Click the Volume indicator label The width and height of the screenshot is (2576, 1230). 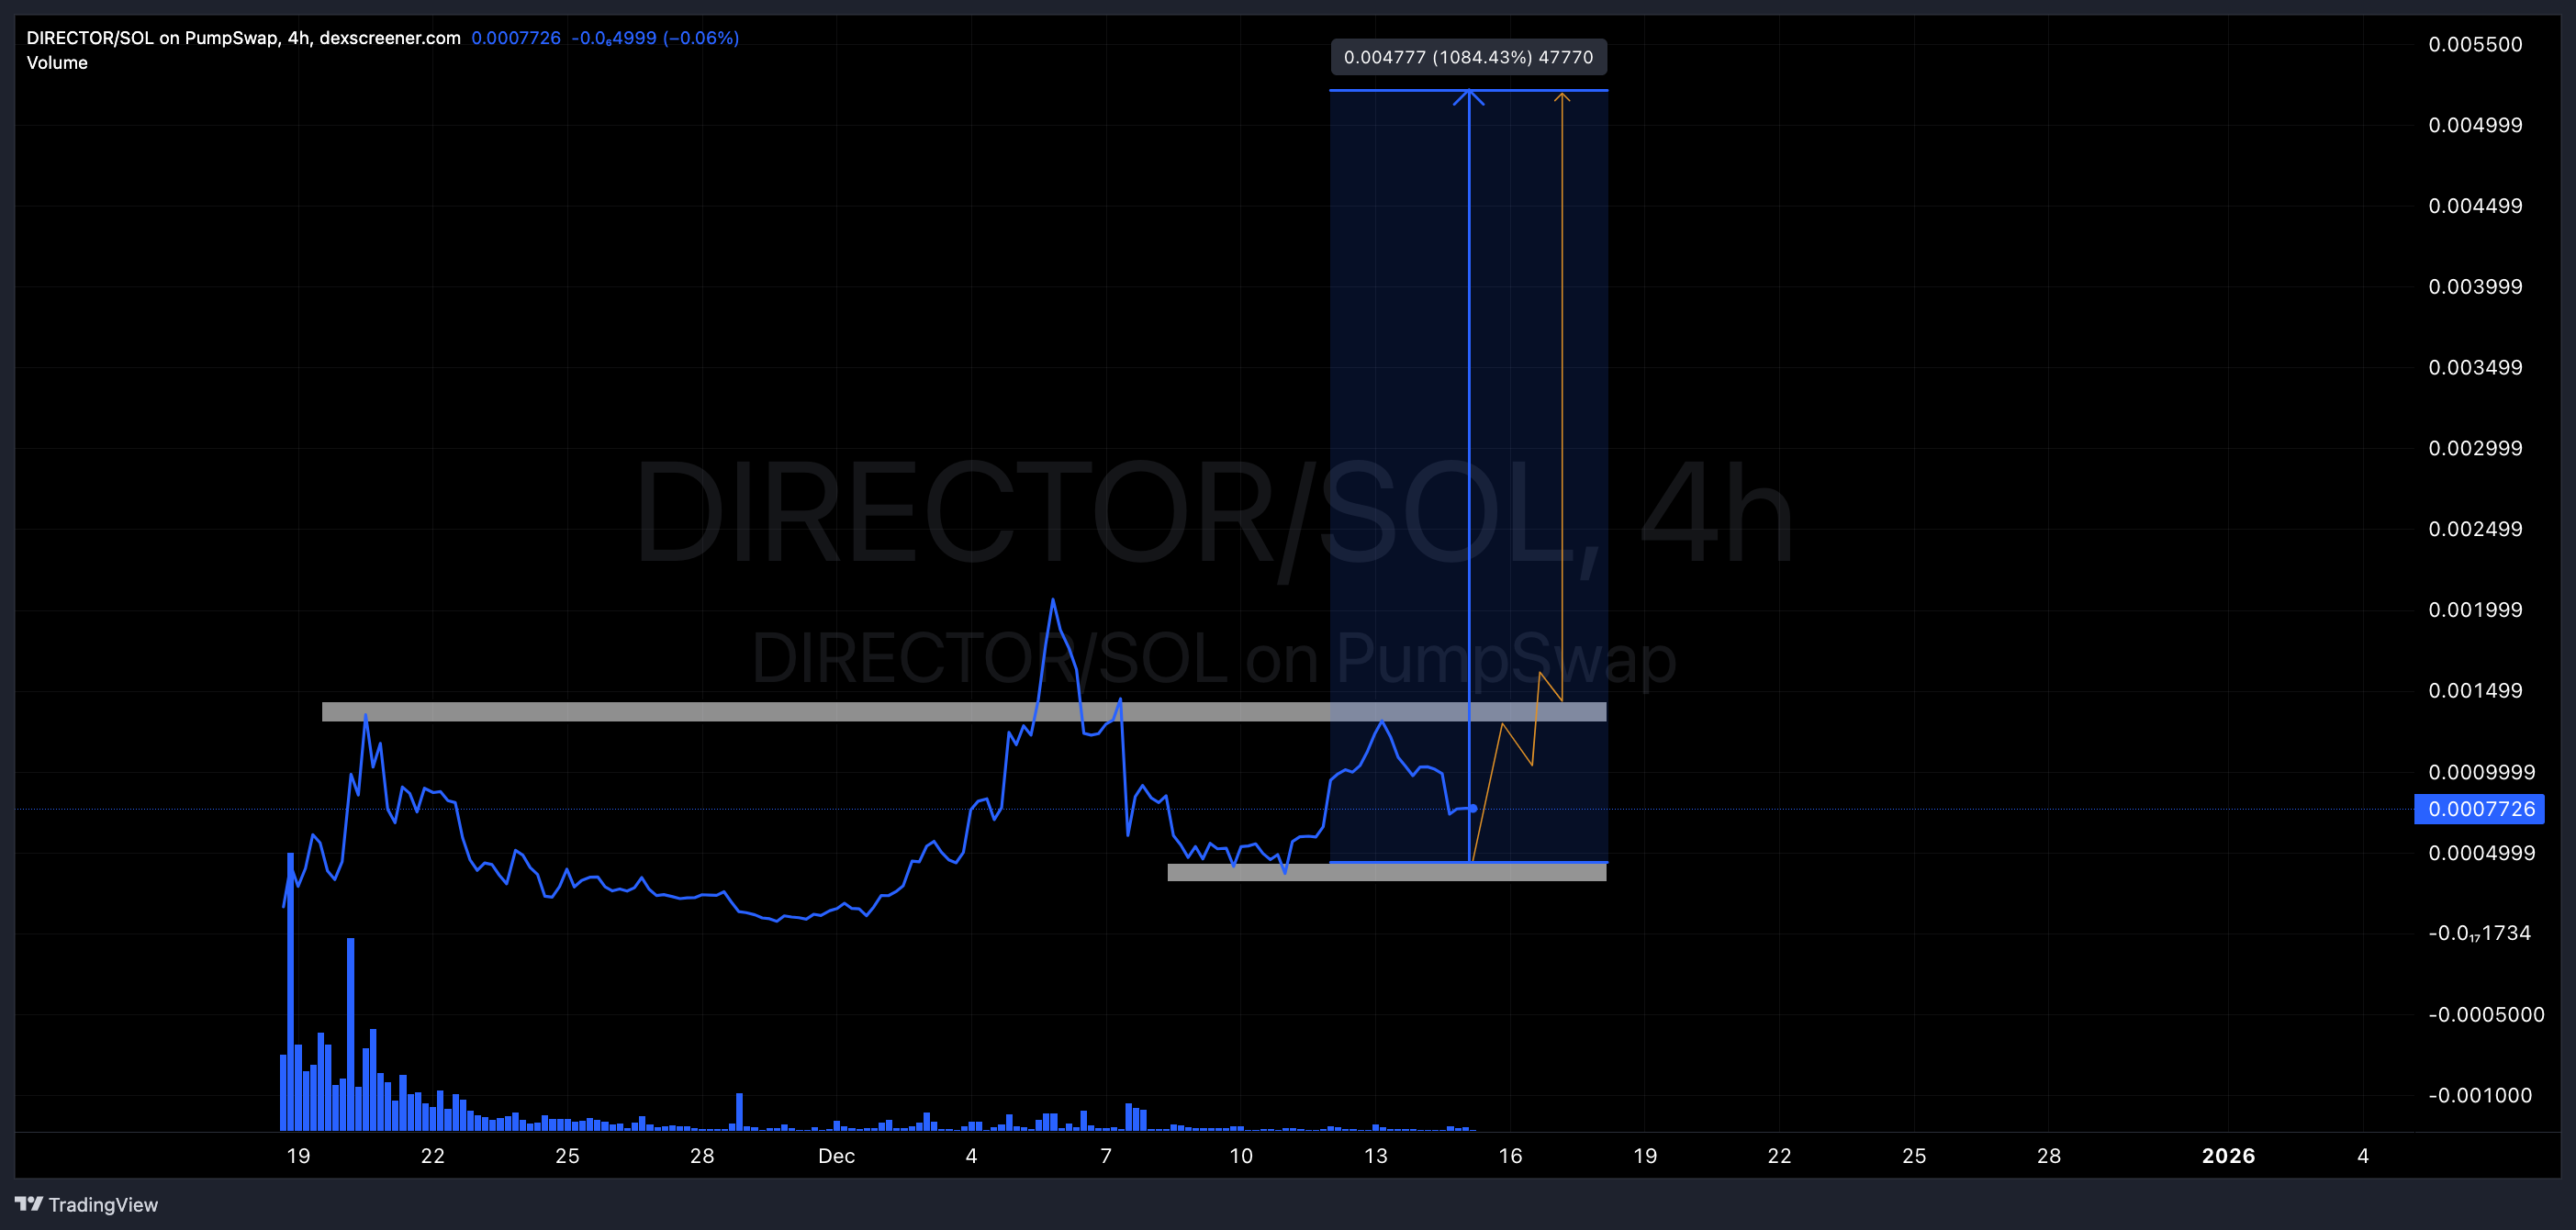[x=57, y=63]
